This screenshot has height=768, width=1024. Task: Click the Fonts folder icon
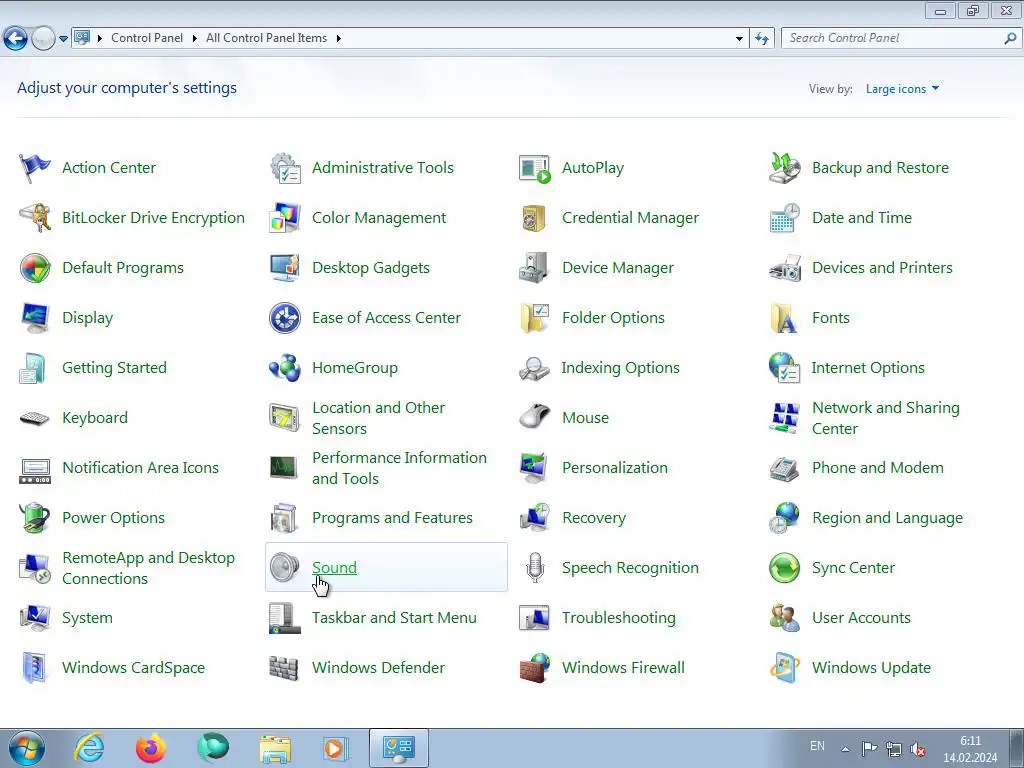point(784,318)
